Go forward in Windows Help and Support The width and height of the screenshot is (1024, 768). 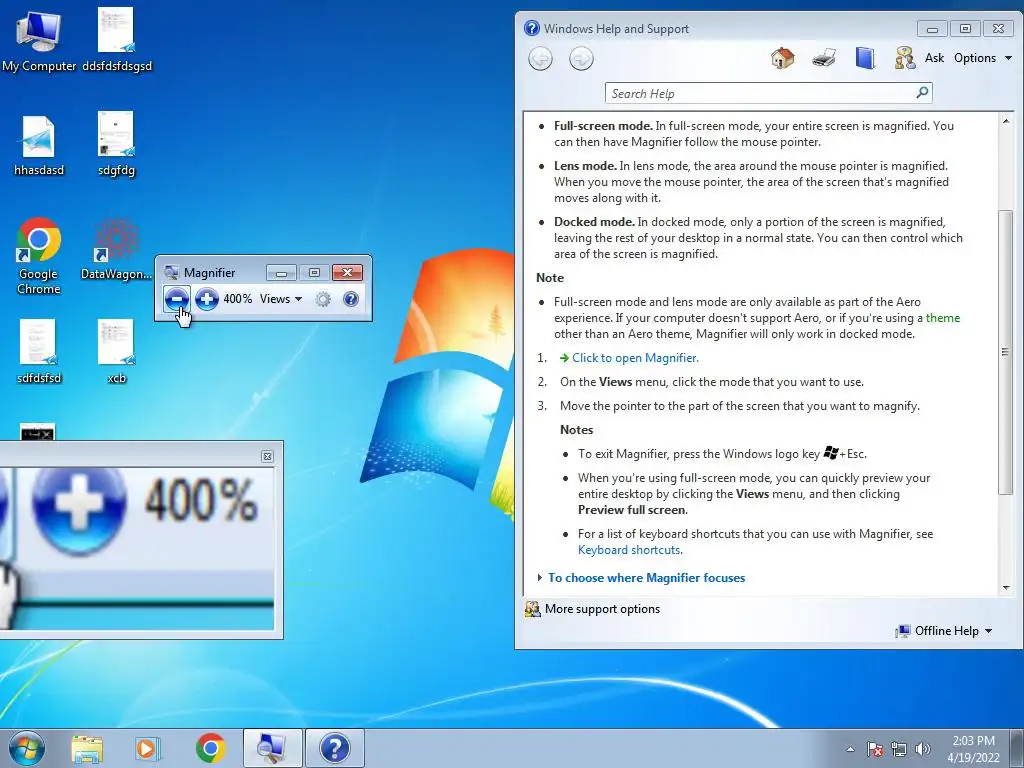[x=581, y=59]
